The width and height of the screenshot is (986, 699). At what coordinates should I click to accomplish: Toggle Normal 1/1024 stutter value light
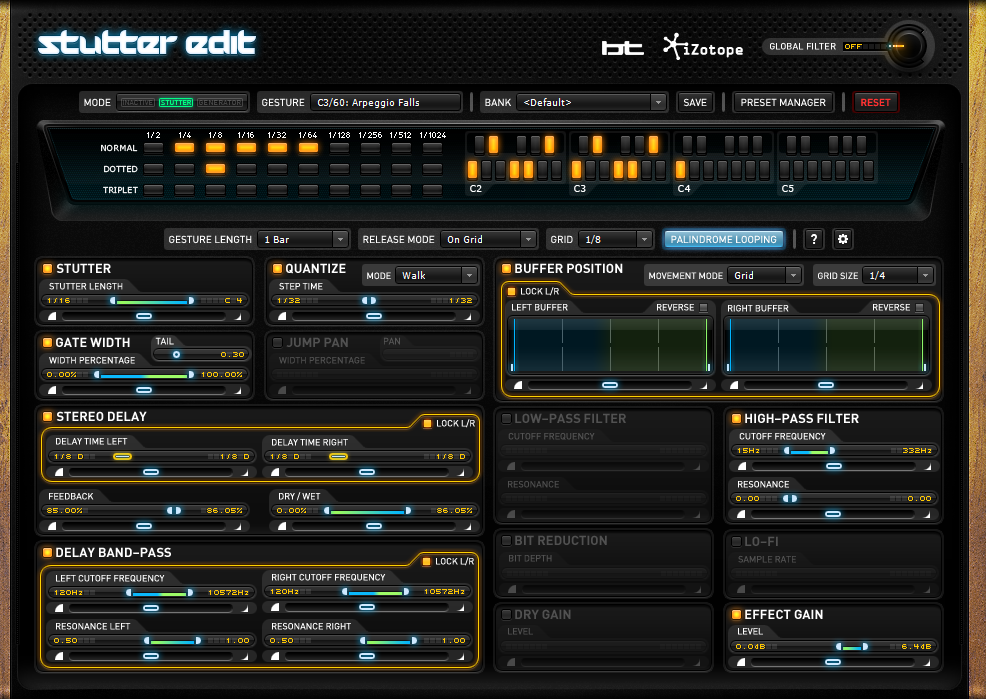tap(432, 148)
